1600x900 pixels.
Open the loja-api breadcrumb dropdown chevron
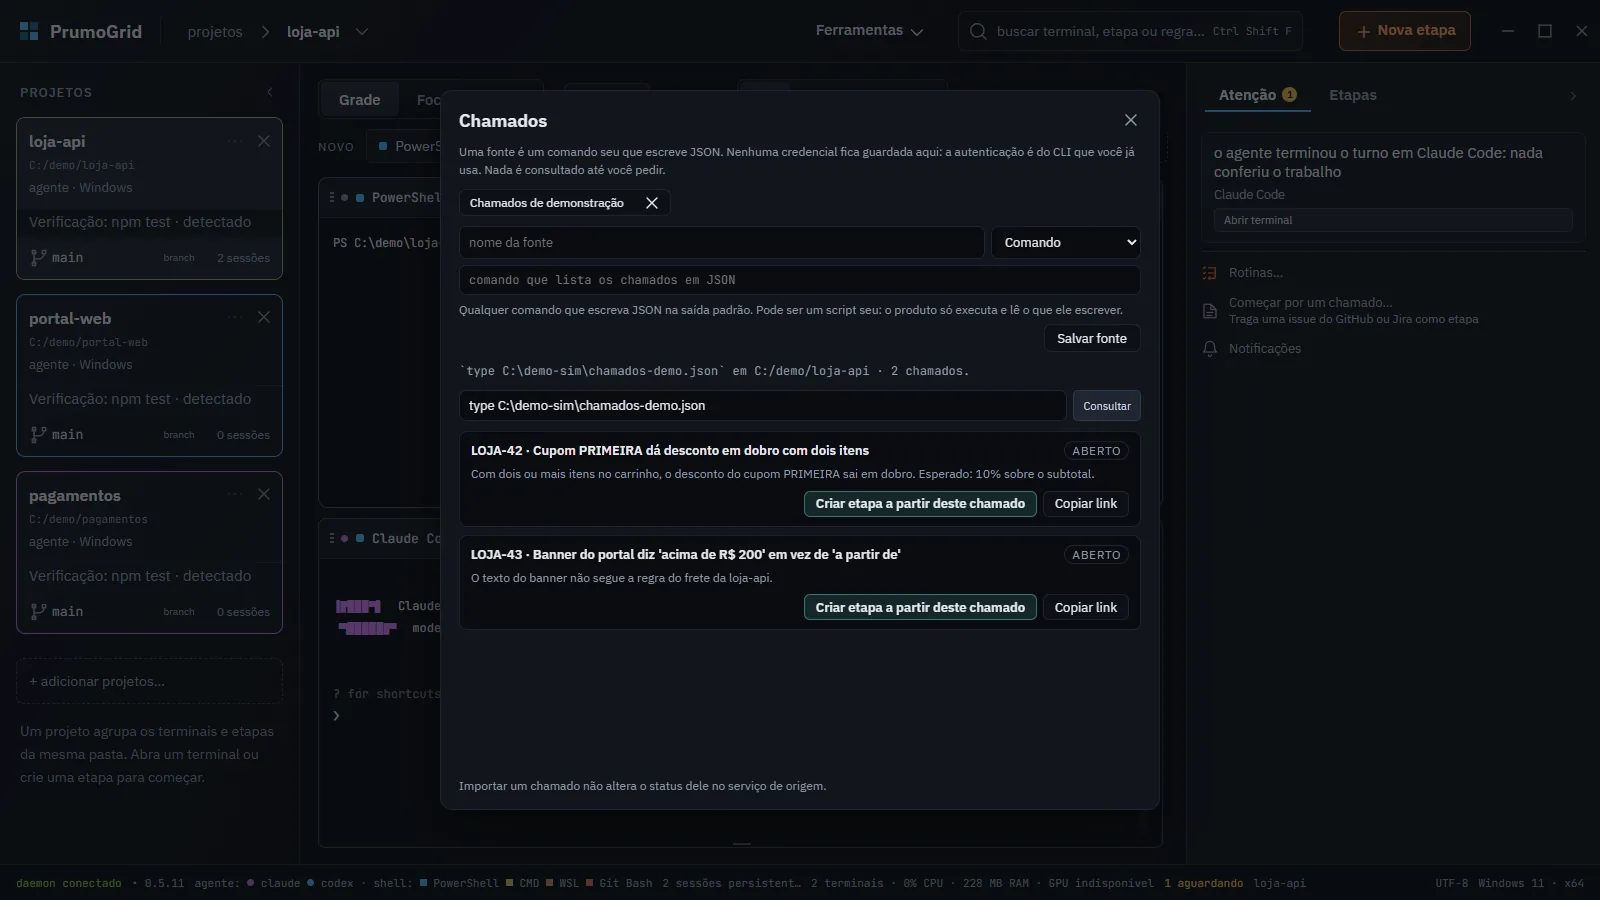(362, 32)
